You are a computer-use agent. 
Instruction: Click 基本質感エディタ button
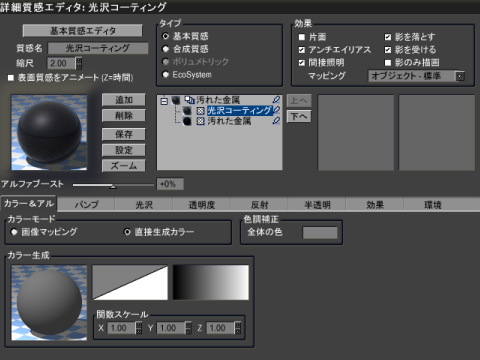83,31
